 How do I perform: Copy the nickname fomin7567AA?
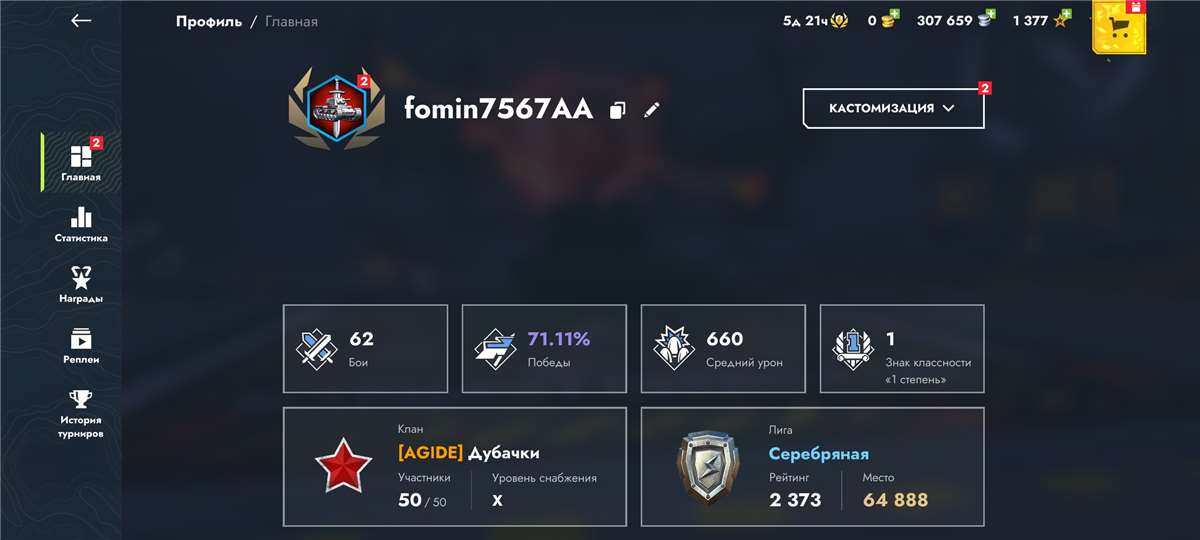tap(618, 110)
